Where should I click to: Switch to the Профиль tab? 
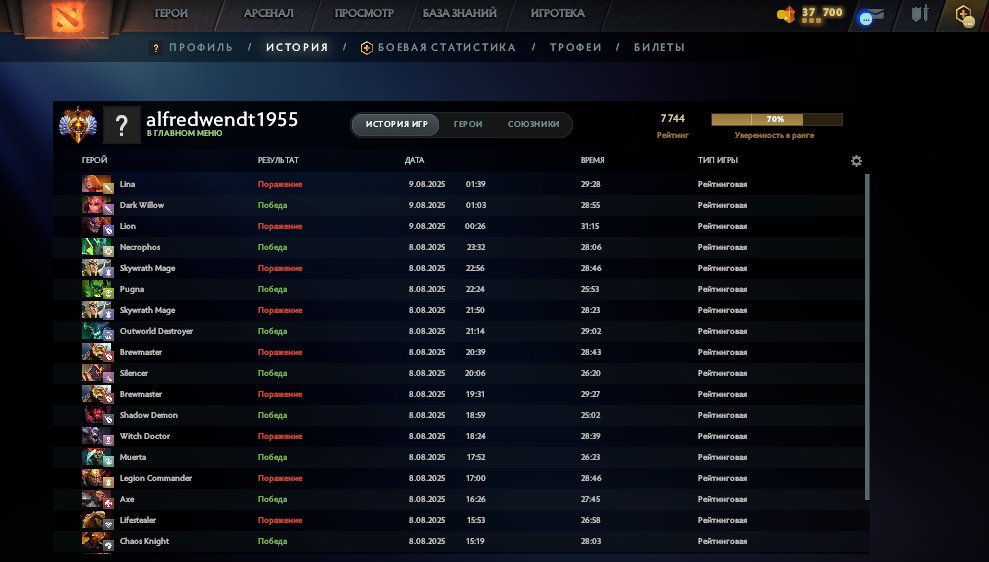coord(201,47)
